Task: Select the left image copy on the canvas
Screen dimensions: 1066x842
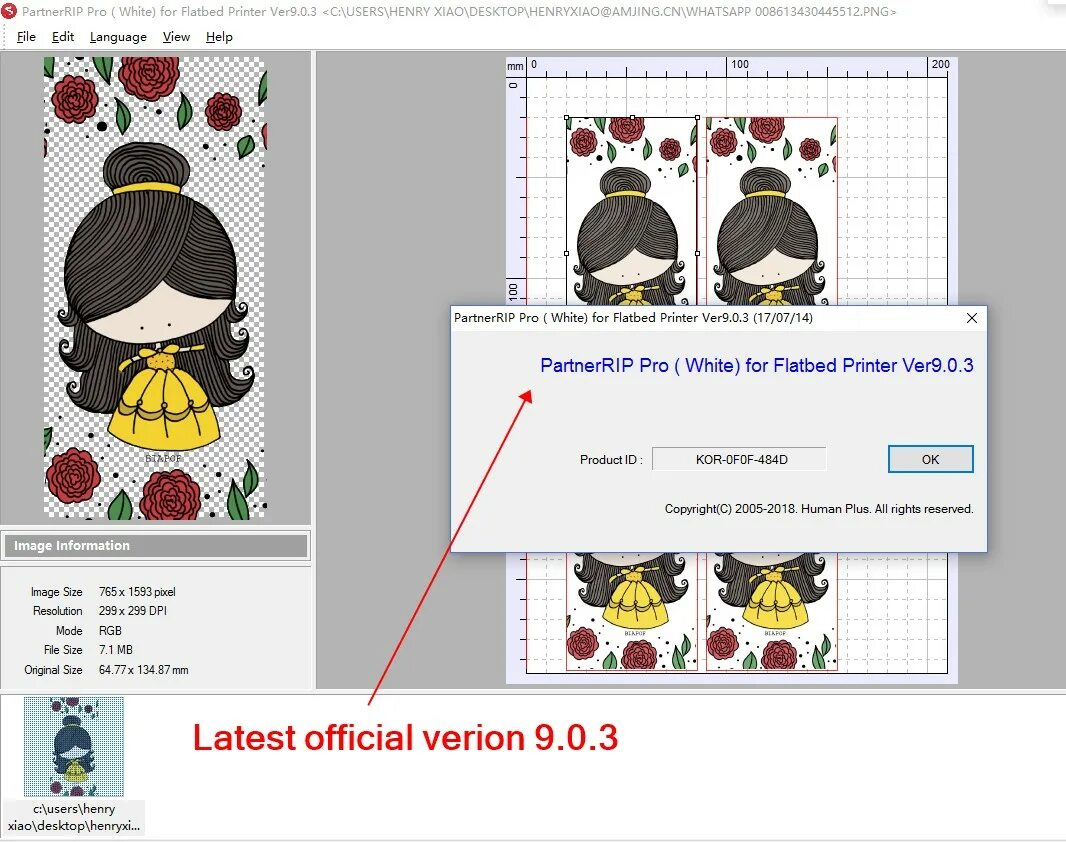Action: tap(632, 211)
